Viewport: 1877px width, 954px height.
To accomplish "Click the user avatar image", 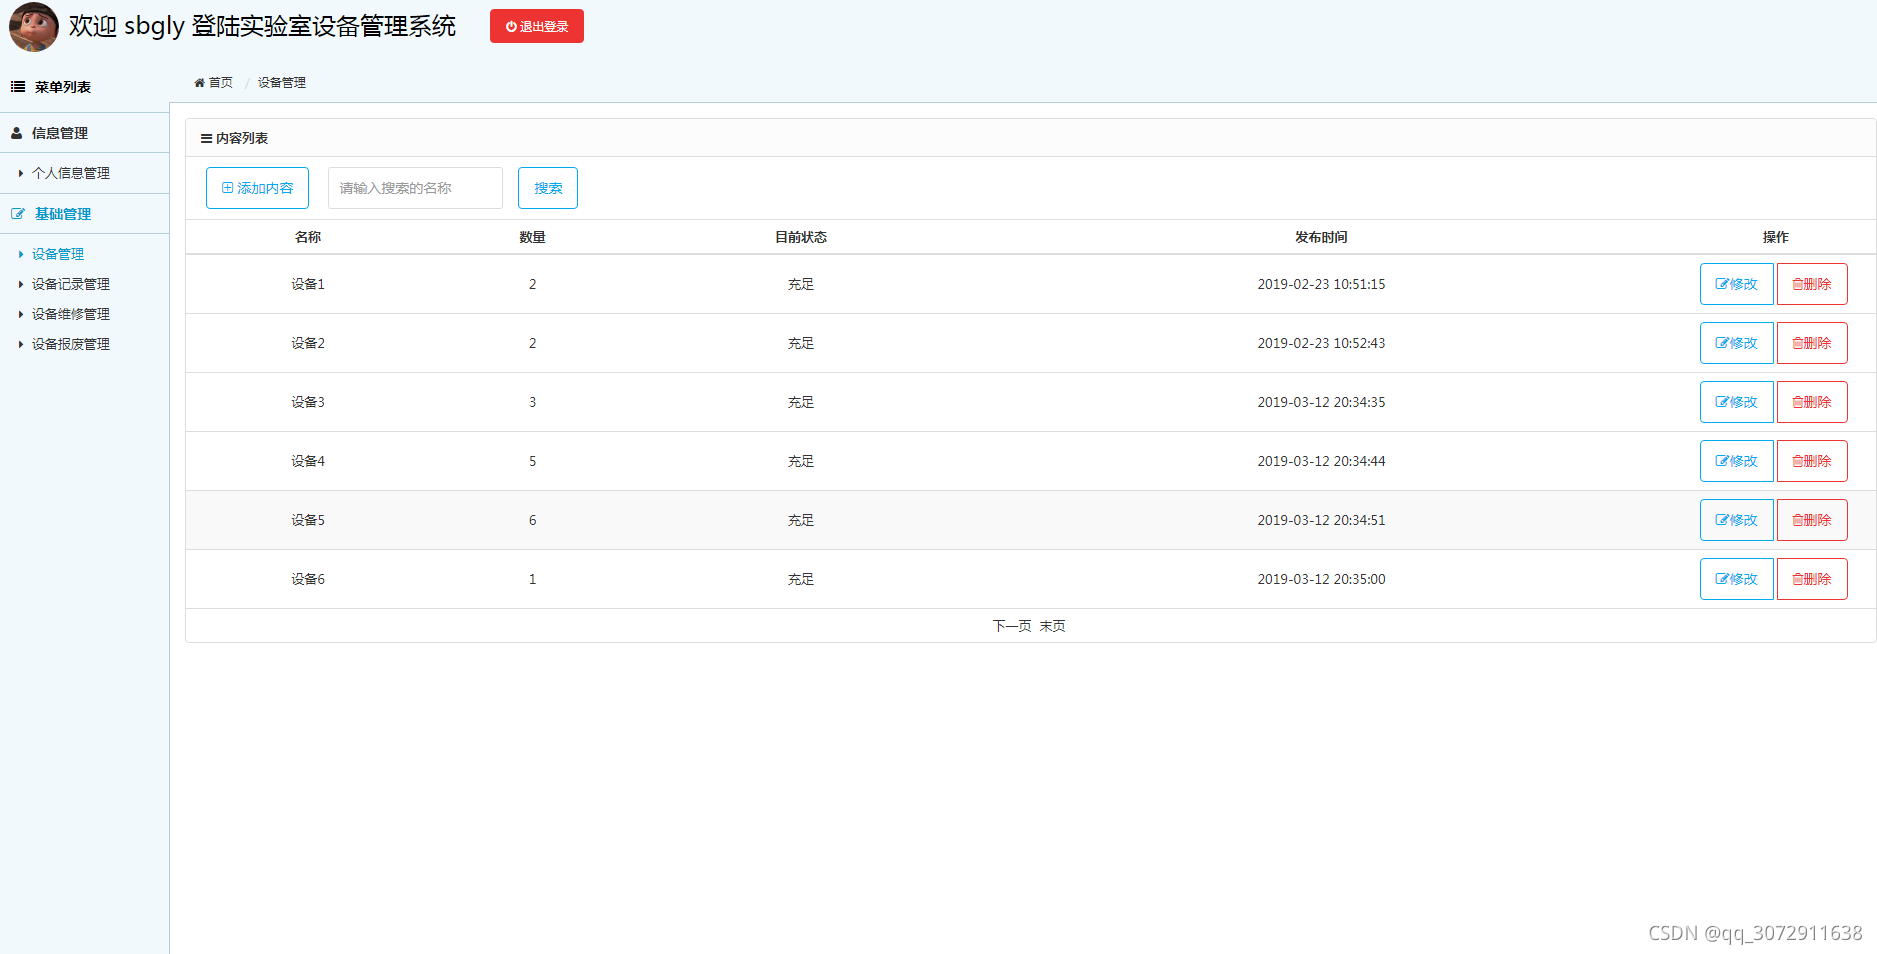I will (34, 26).
